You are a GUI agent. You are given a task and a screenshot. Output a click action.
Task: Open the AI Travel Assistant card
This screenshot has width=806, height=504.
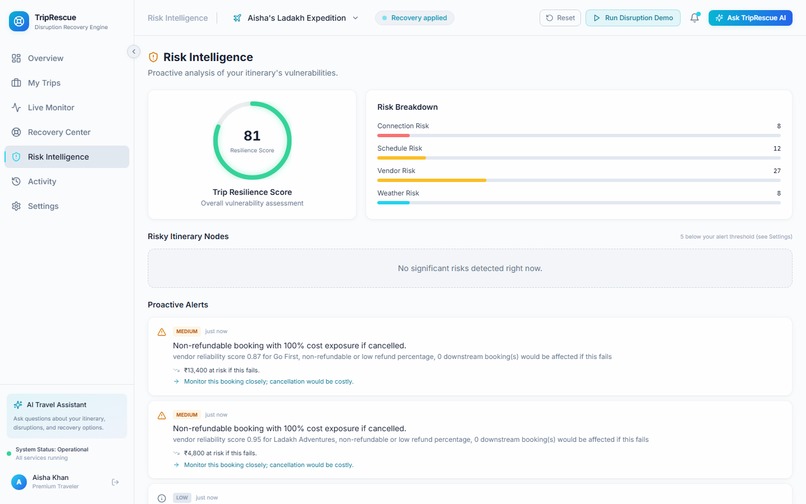click(x=66, y=416)
